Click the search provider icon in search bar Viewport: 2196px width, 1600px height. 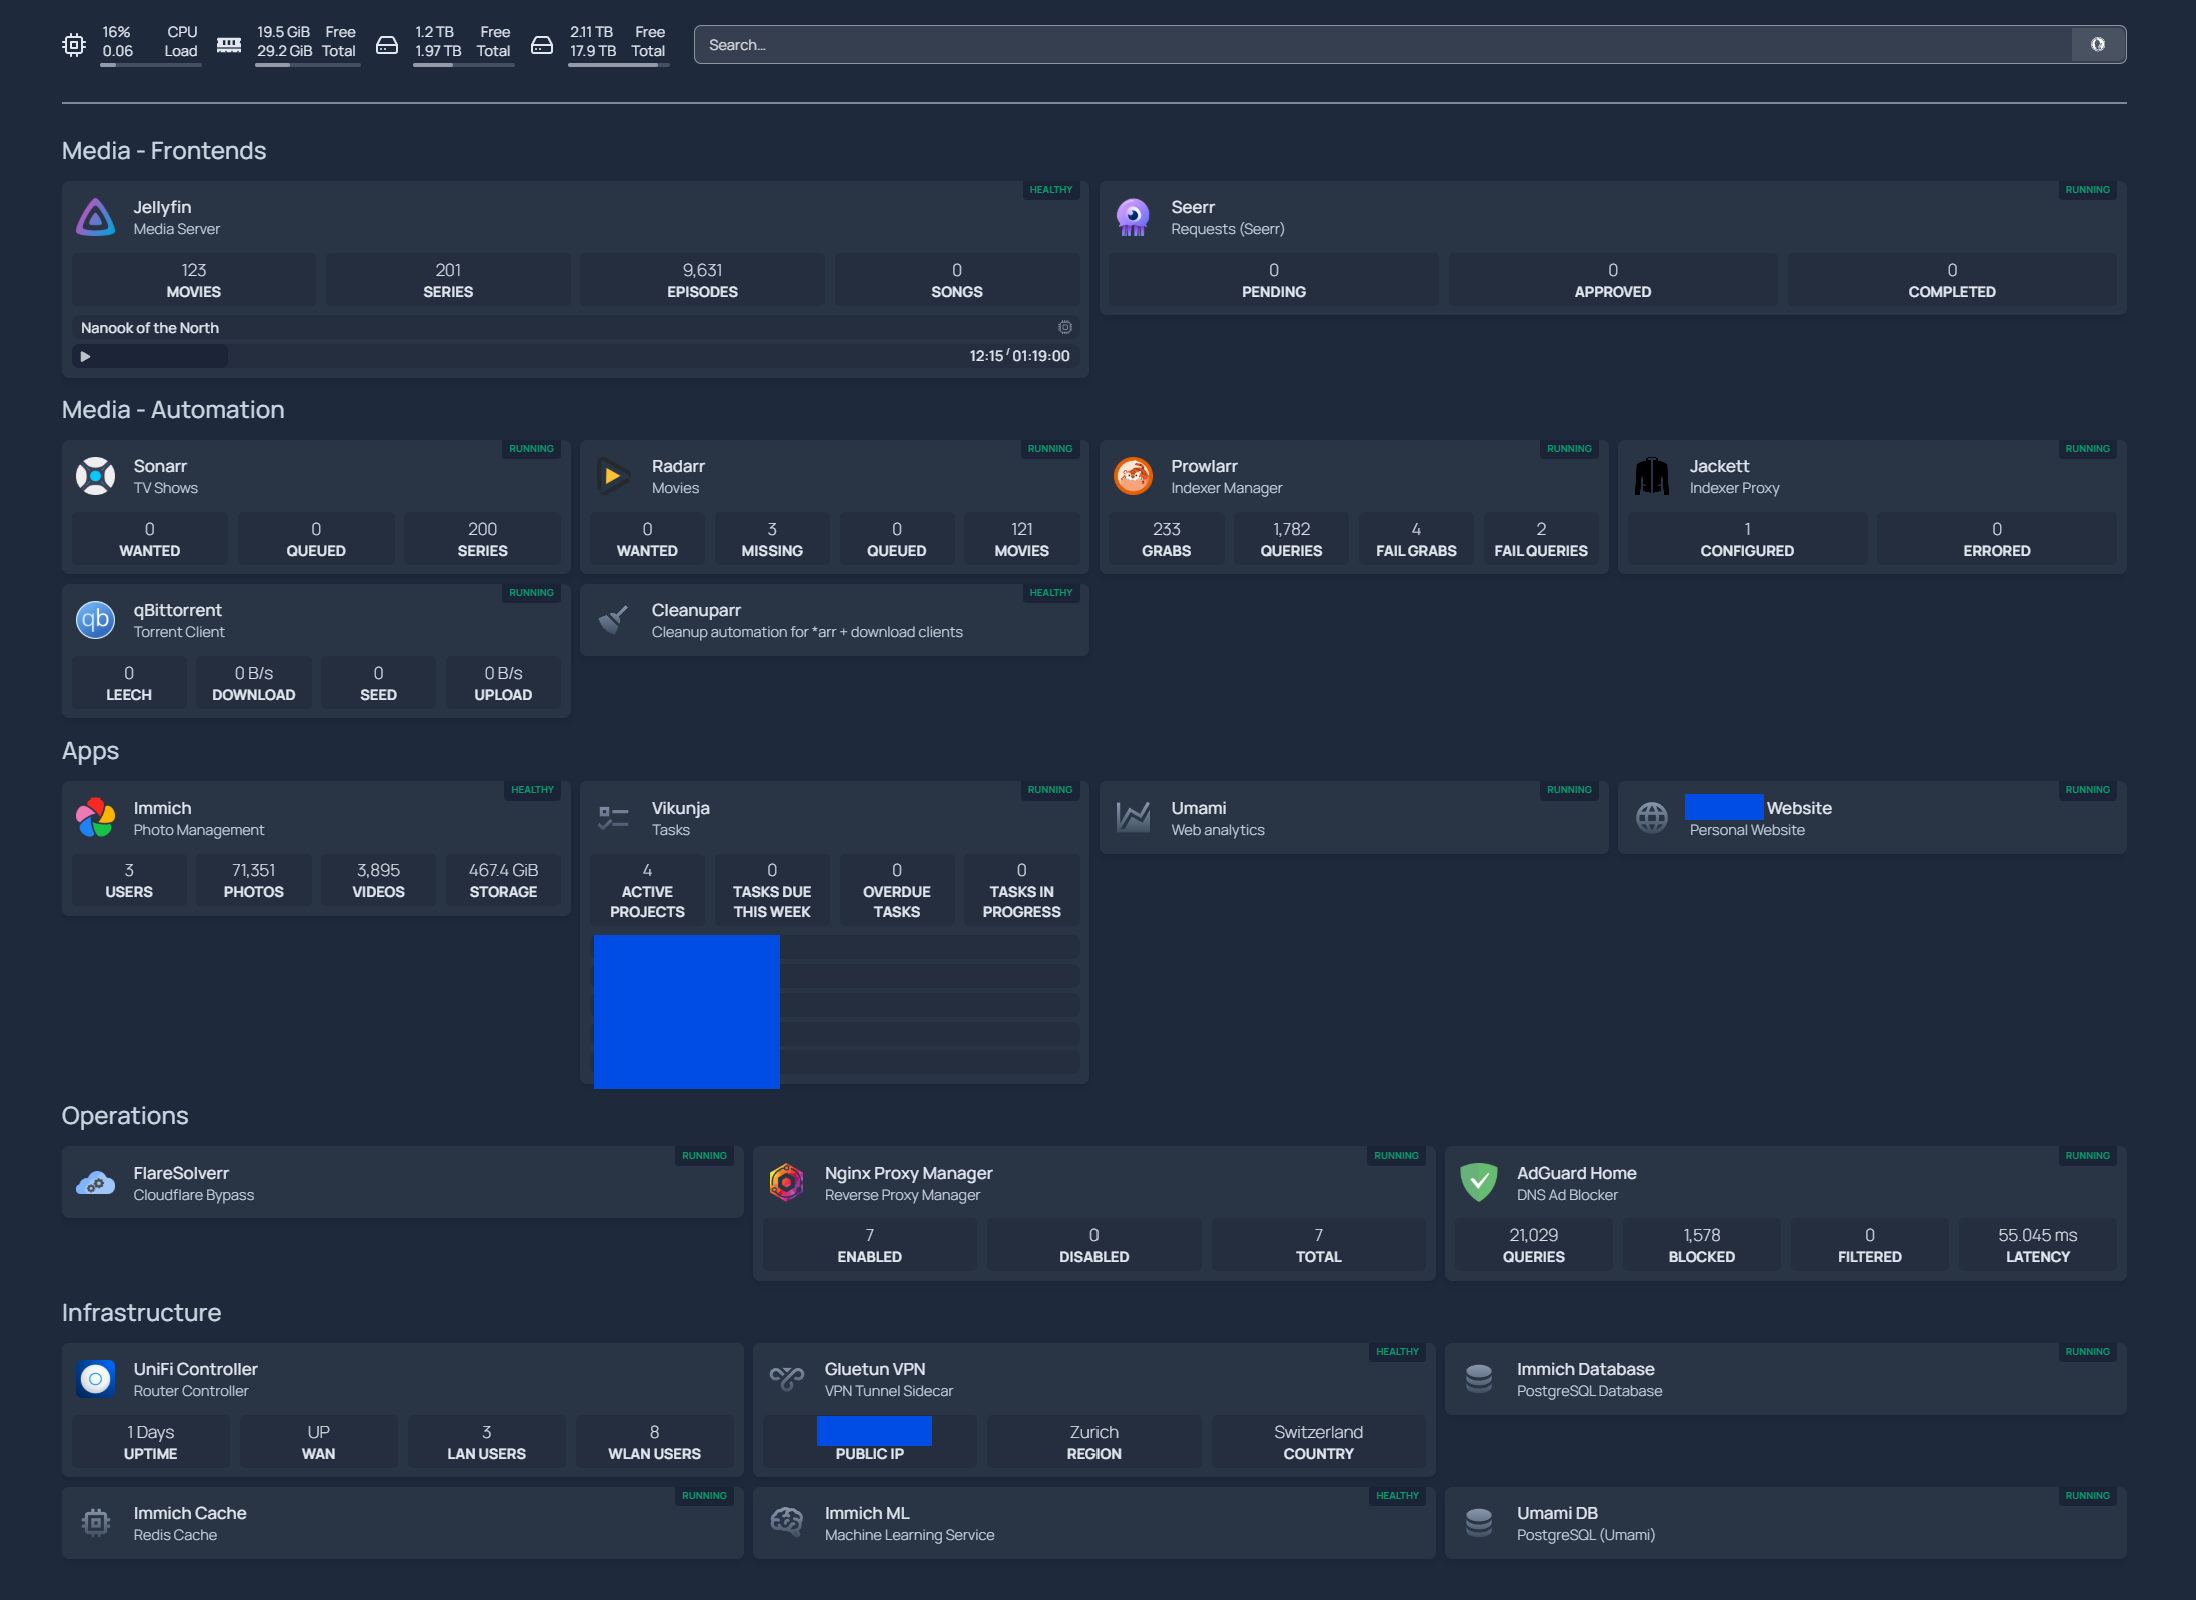(x=2098, y=45)
